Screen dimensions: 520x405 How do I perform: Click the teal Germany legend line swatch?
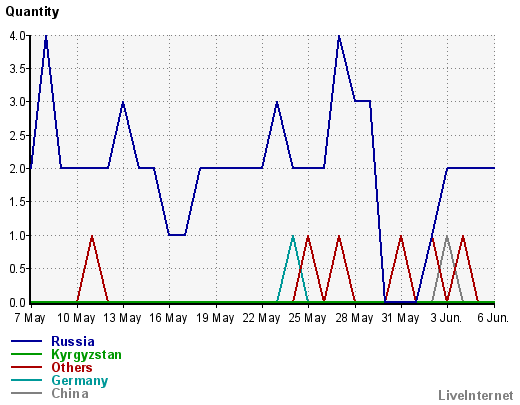(x=26, y=380)
